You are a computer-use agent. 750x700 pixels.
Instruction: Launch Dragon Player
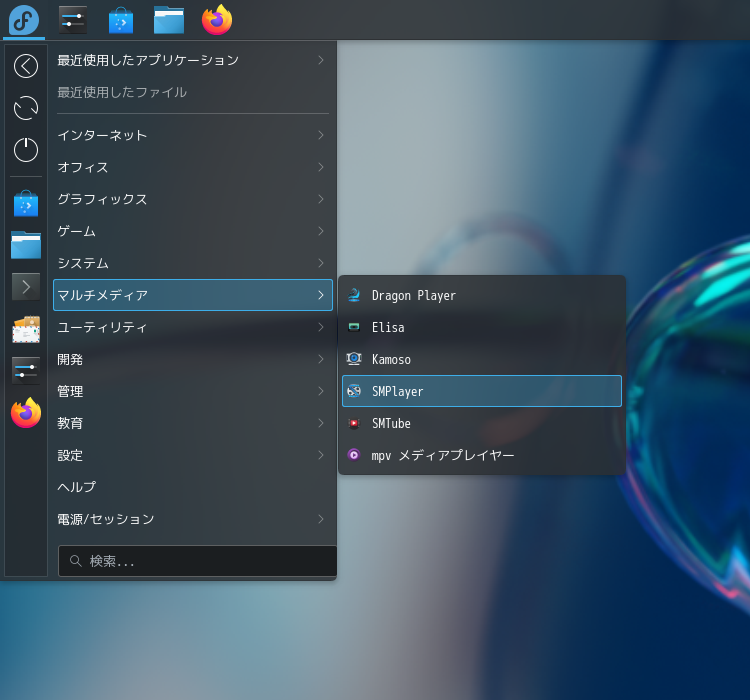coord(482,295)
